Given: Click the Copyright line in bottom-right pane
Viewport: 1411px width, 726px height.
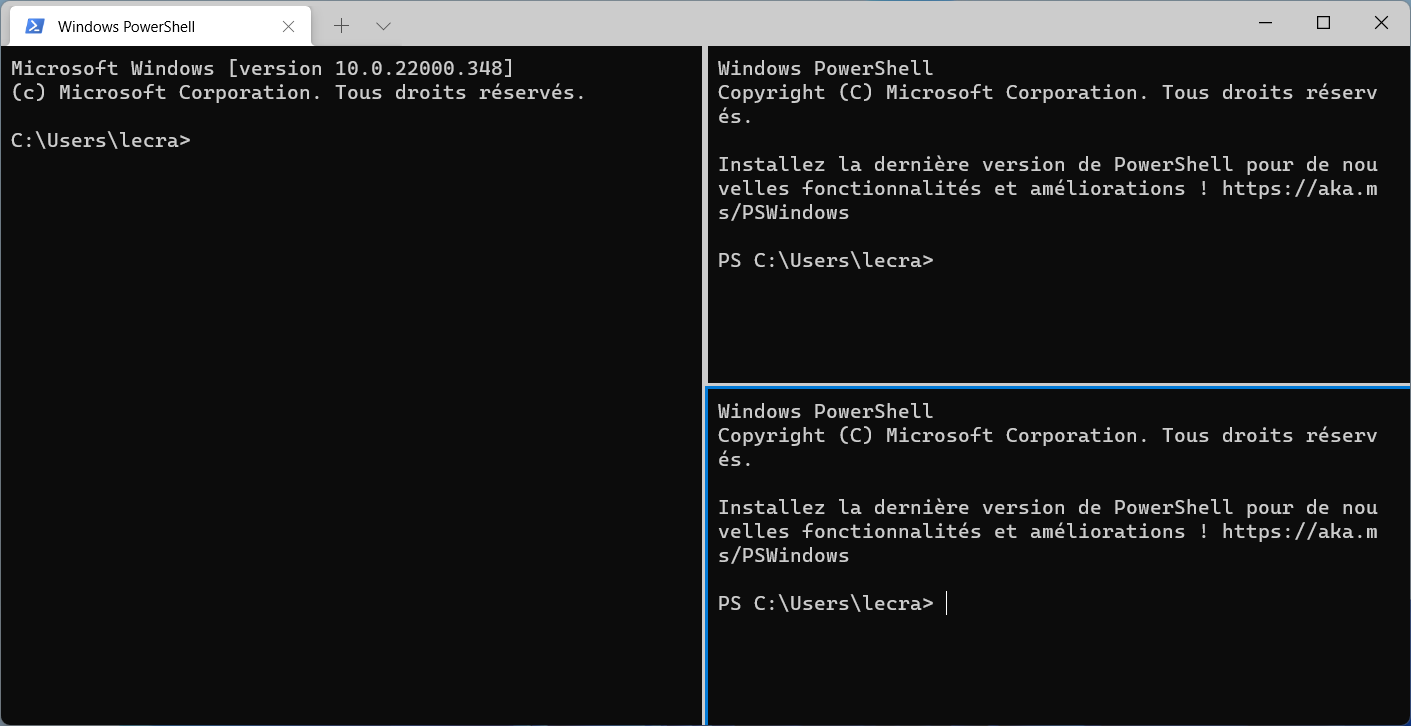Looking at the screenshot, I should (1048, 447).
